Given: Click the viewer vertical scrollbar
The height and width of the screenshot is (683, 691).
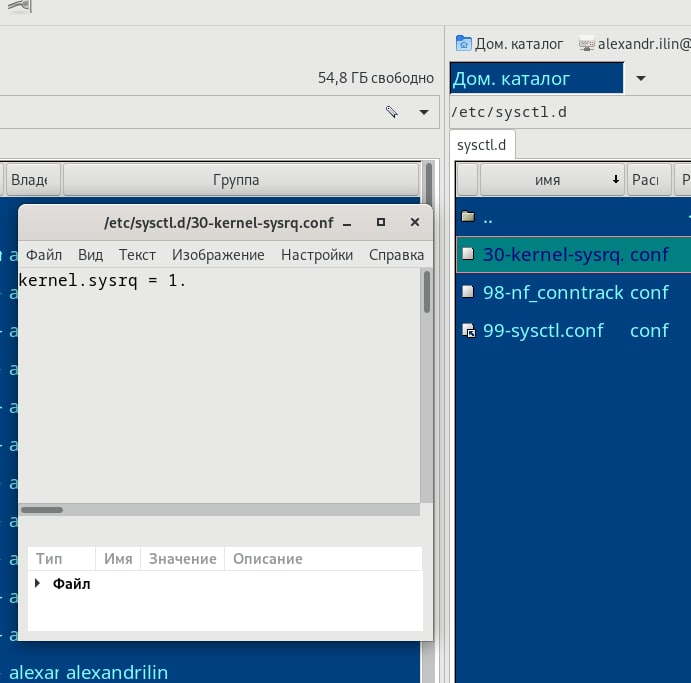Looking at the screenshot, I should [x=427, y=292].
